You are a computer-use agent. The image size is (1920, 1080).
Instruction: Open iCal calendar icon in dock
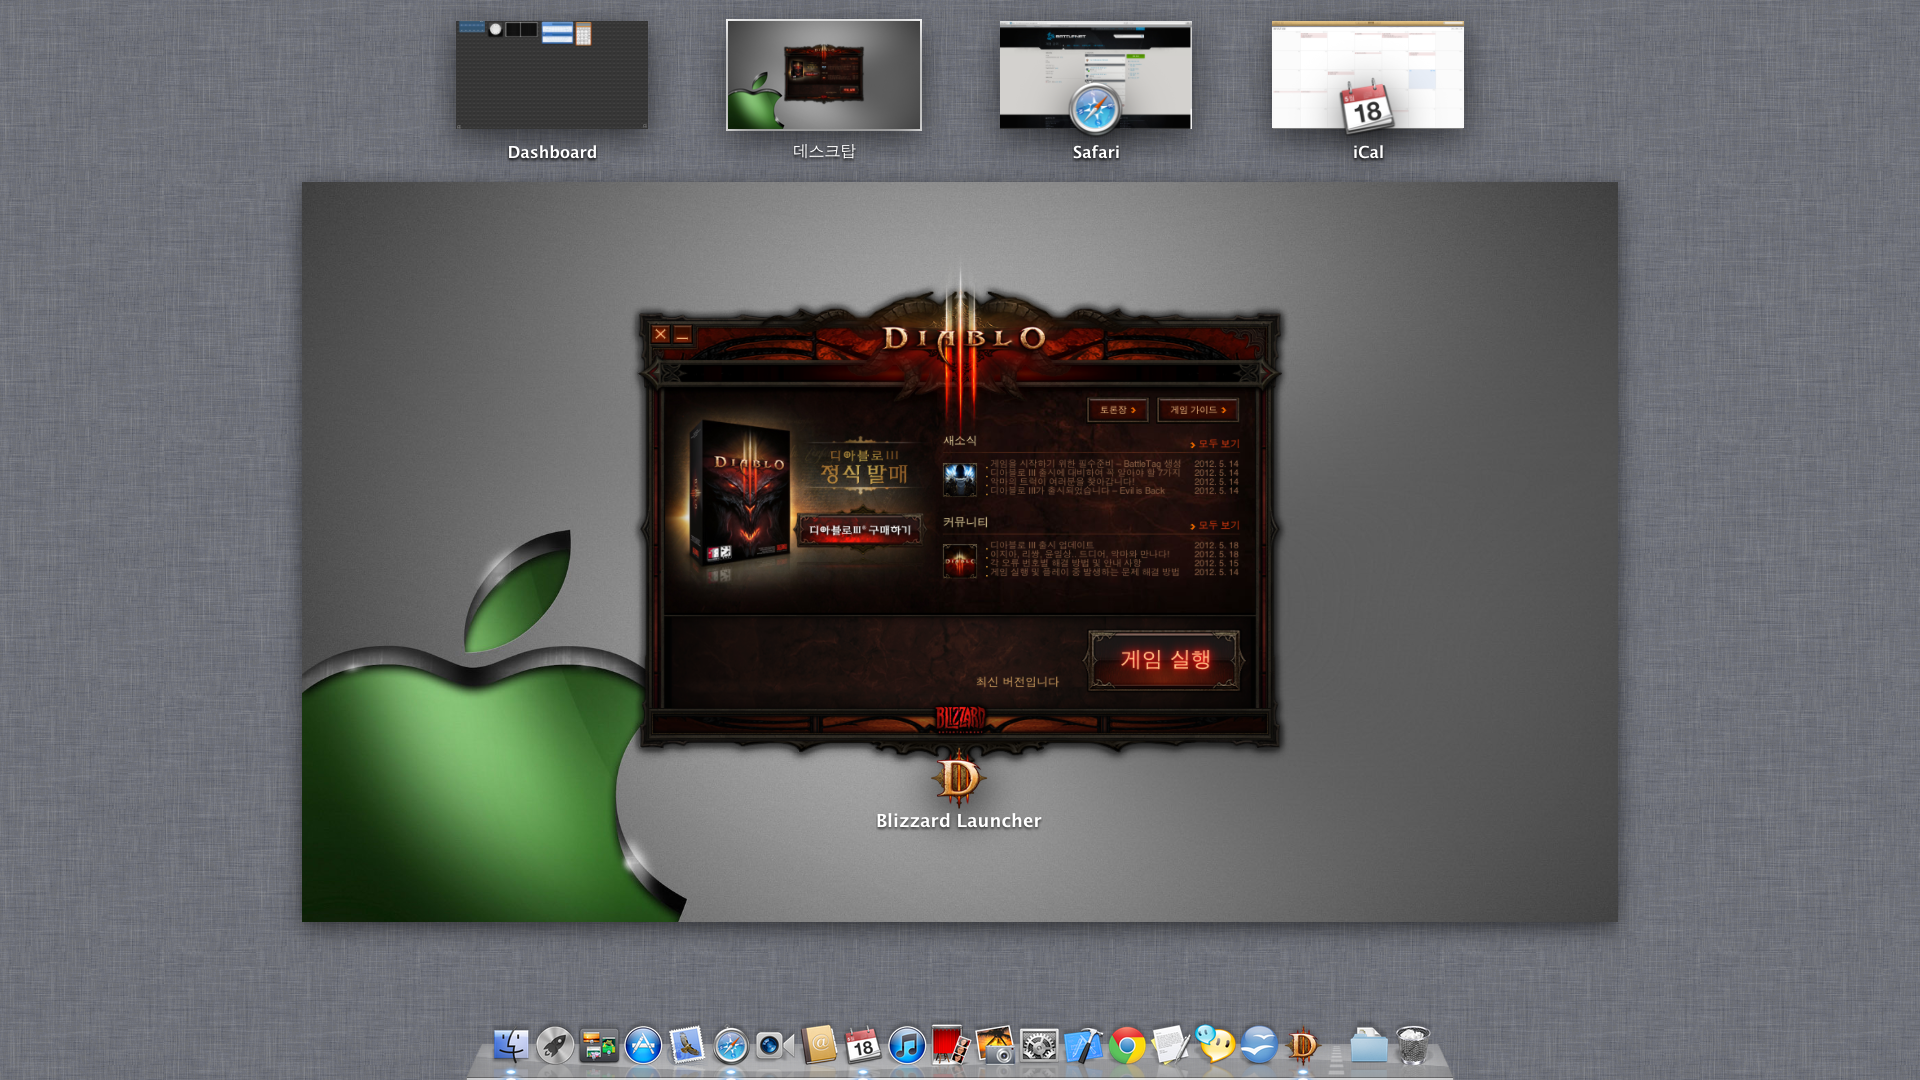coord(863,1046)
